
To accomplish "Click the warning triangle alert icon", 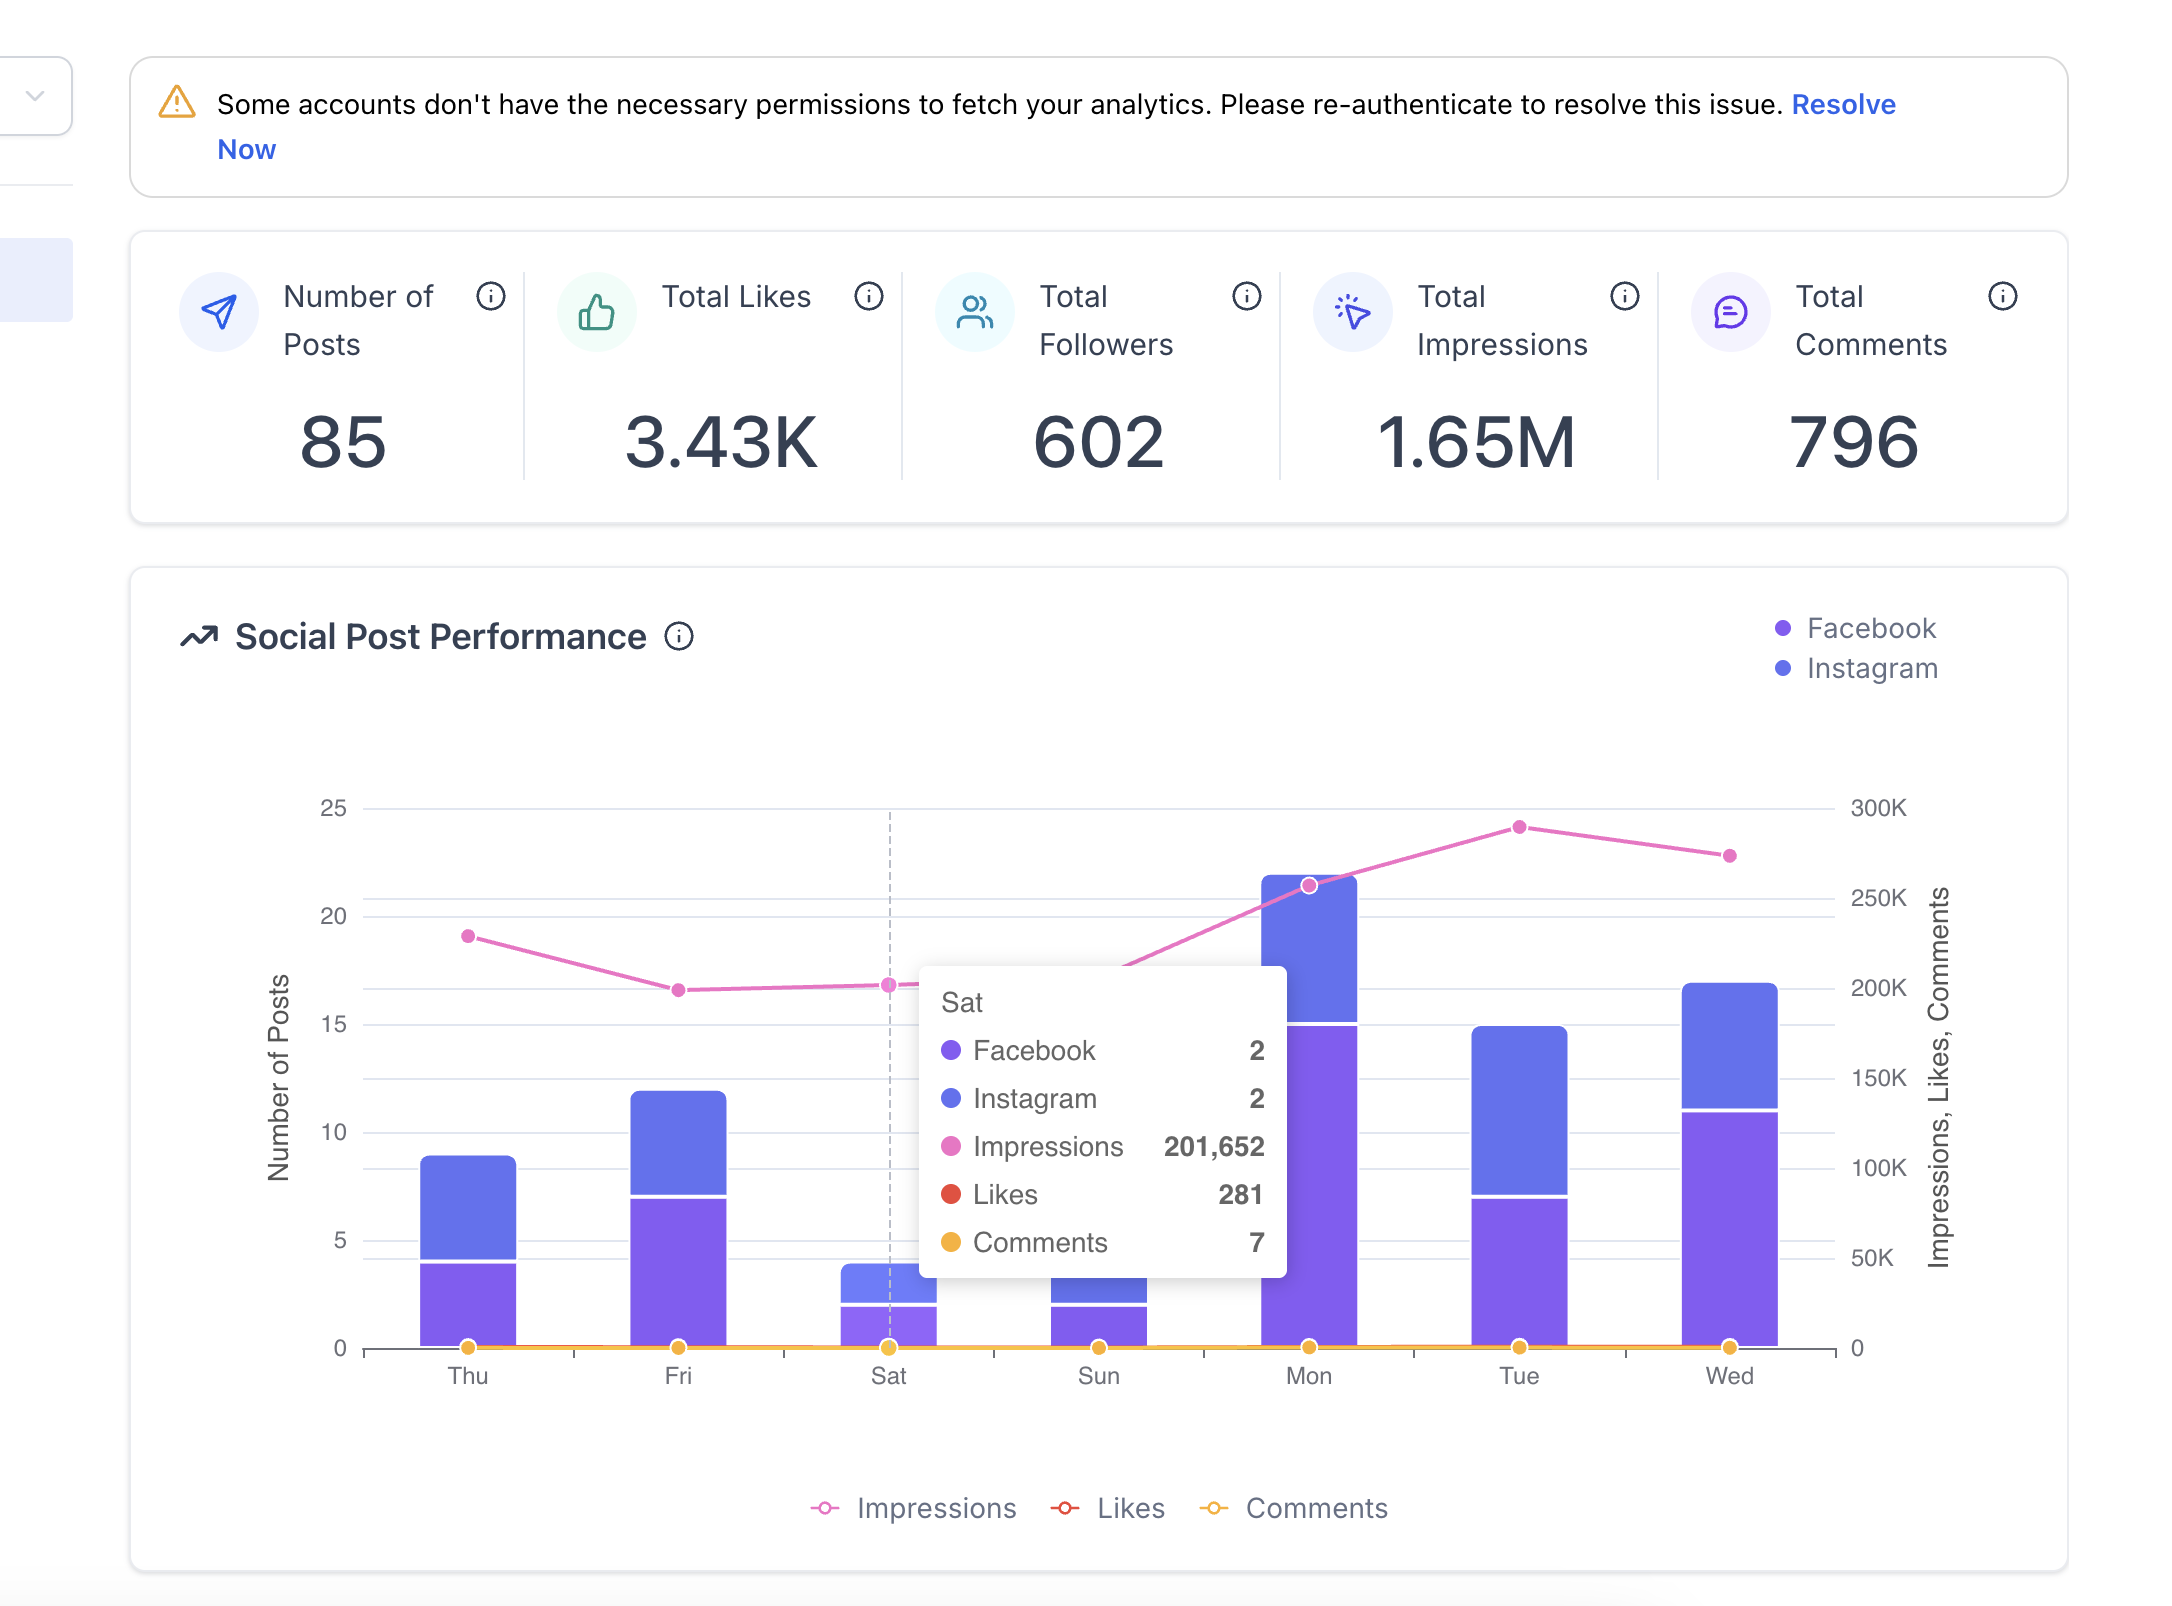I will [x=177, y=102].
